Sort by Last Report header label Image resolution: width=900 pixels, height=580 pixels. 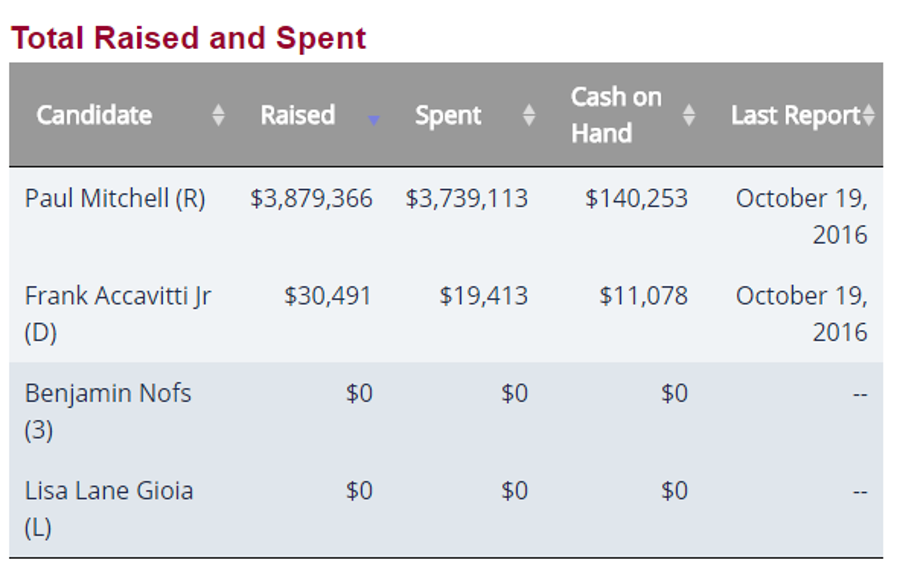tap(795, 115)
